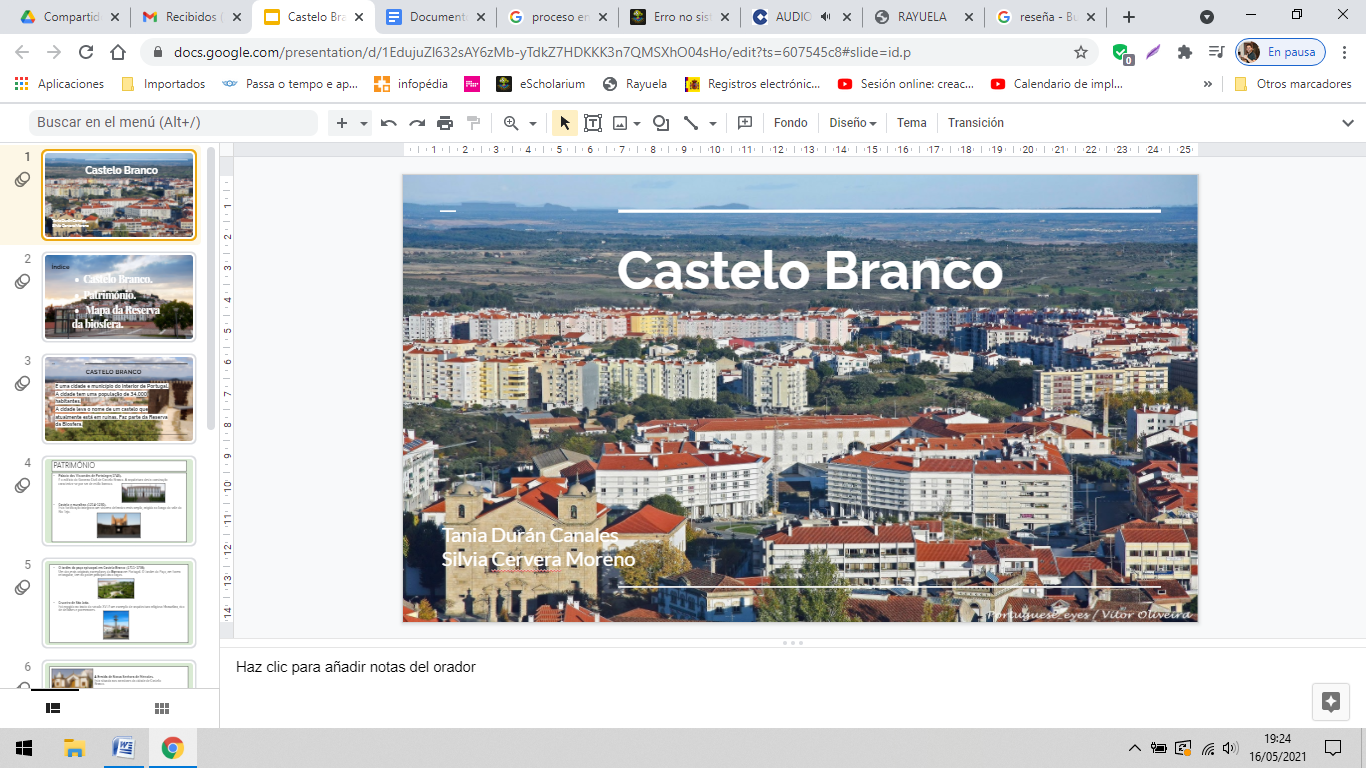Bookmark this page with the star
This screenshot has width=1366, height=768.
(x=1081, y=52)
